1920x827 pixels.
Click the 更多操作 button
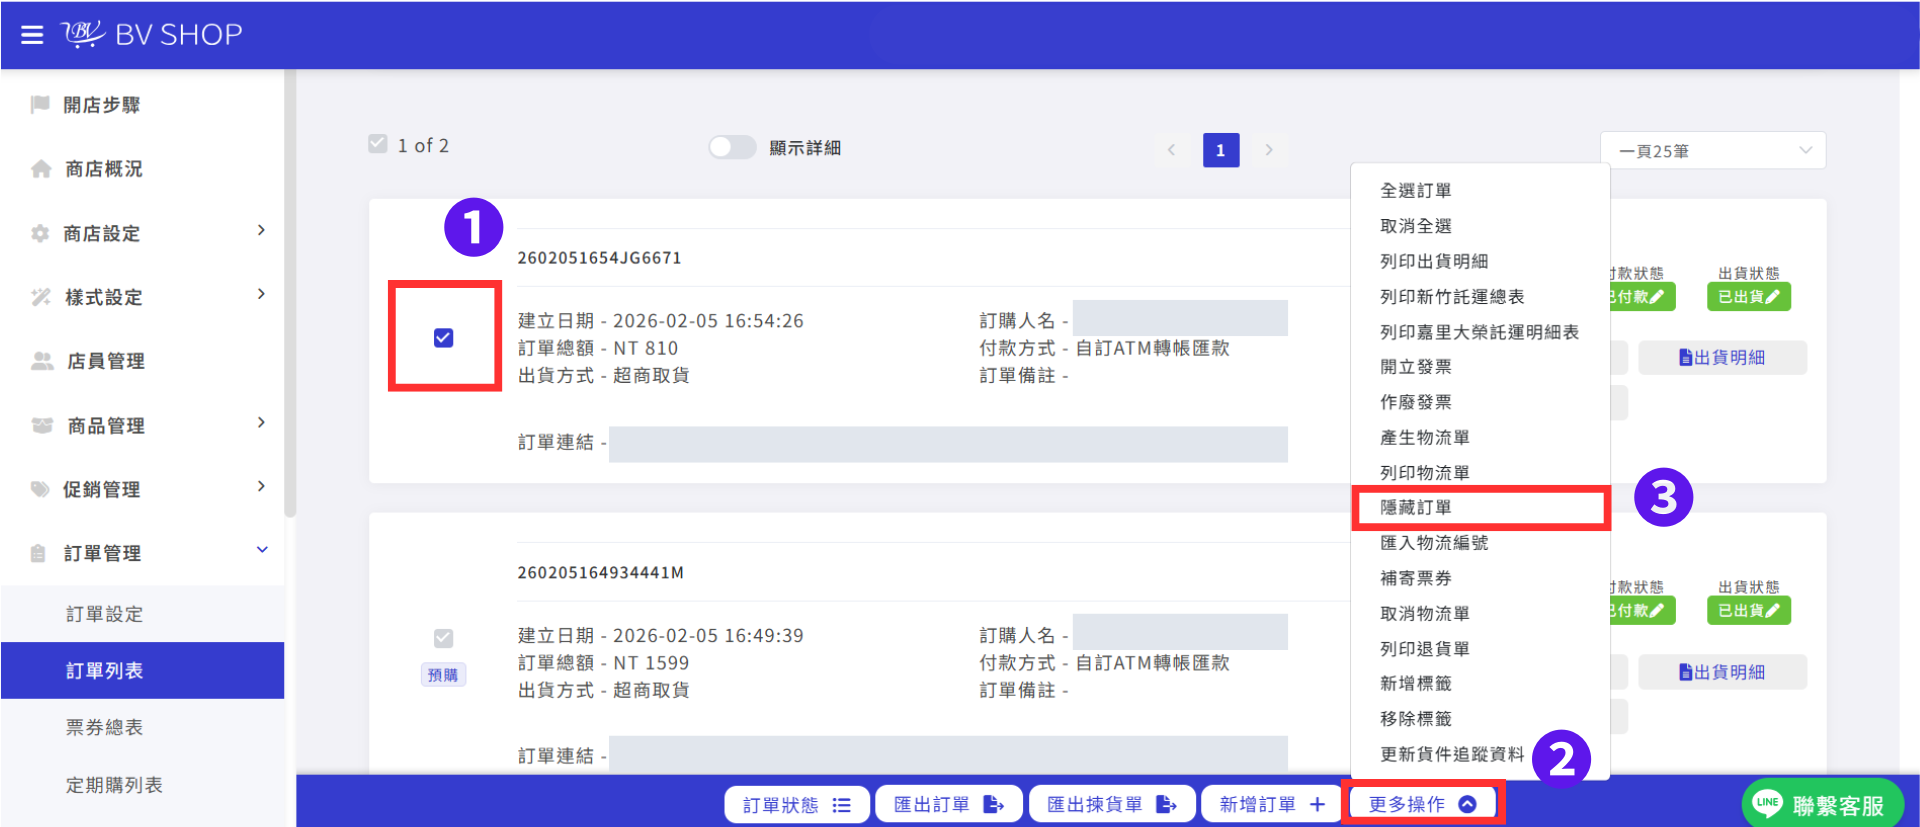point(1422,805)
